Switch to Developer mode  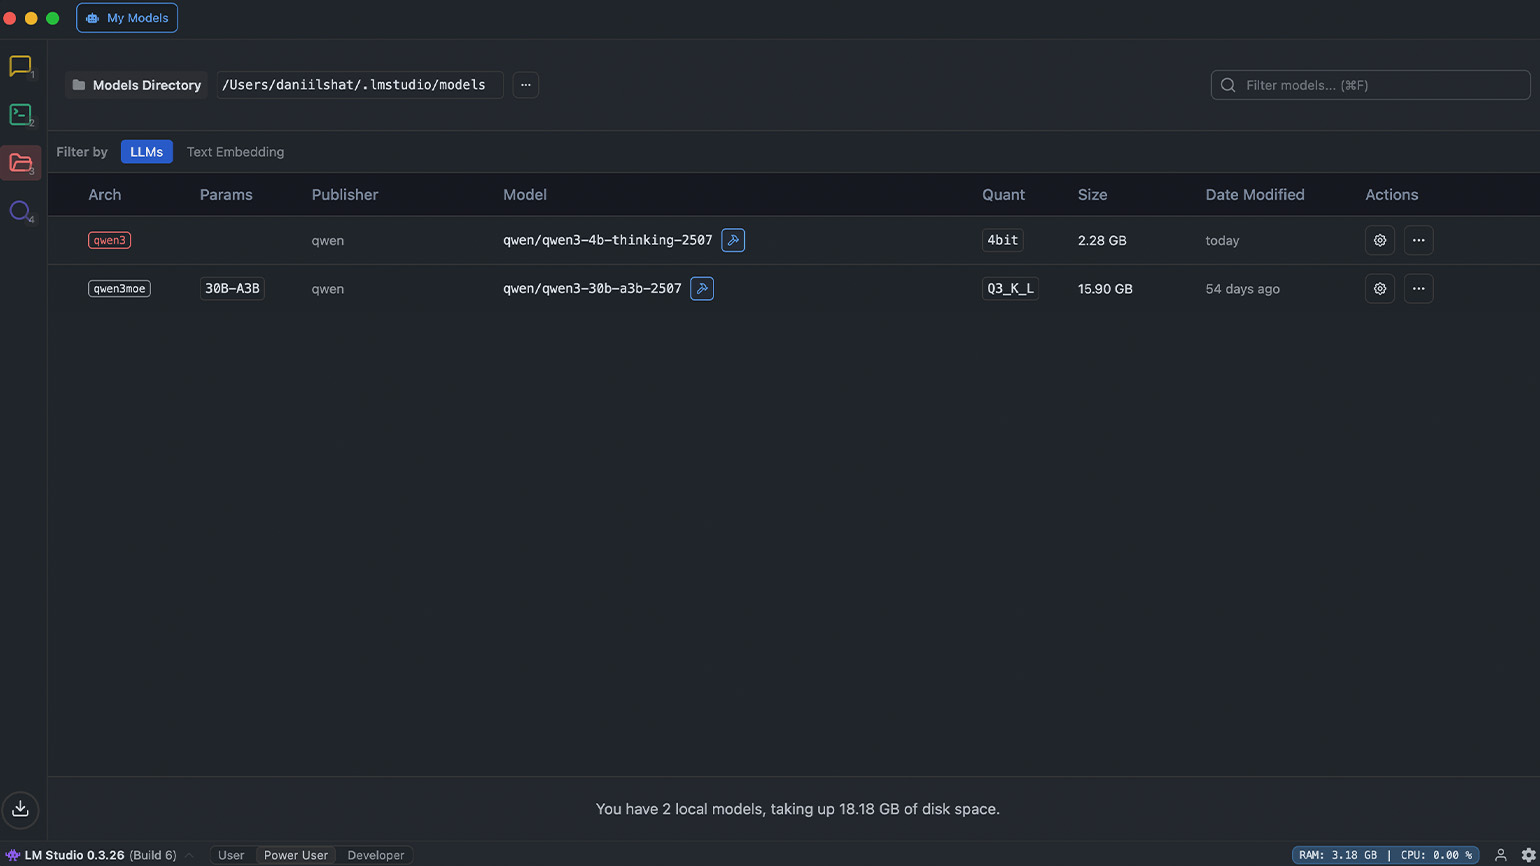pyautogui.click(x=376, y=855)
